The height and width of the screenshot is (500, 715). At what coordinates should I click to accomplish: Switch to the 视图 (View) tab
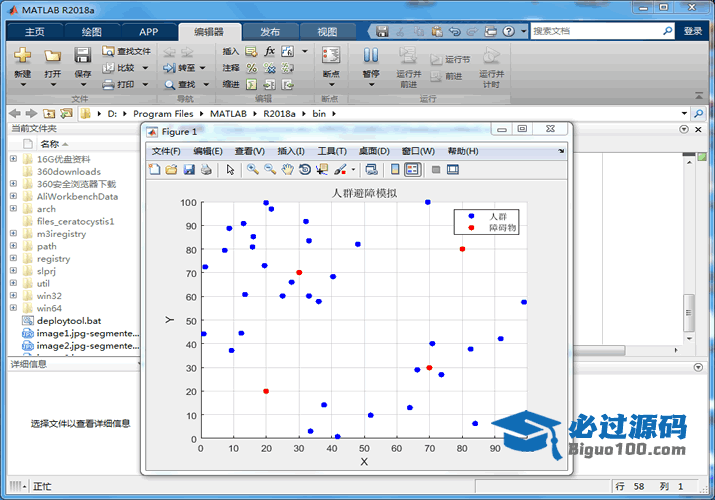coord(327,32)
